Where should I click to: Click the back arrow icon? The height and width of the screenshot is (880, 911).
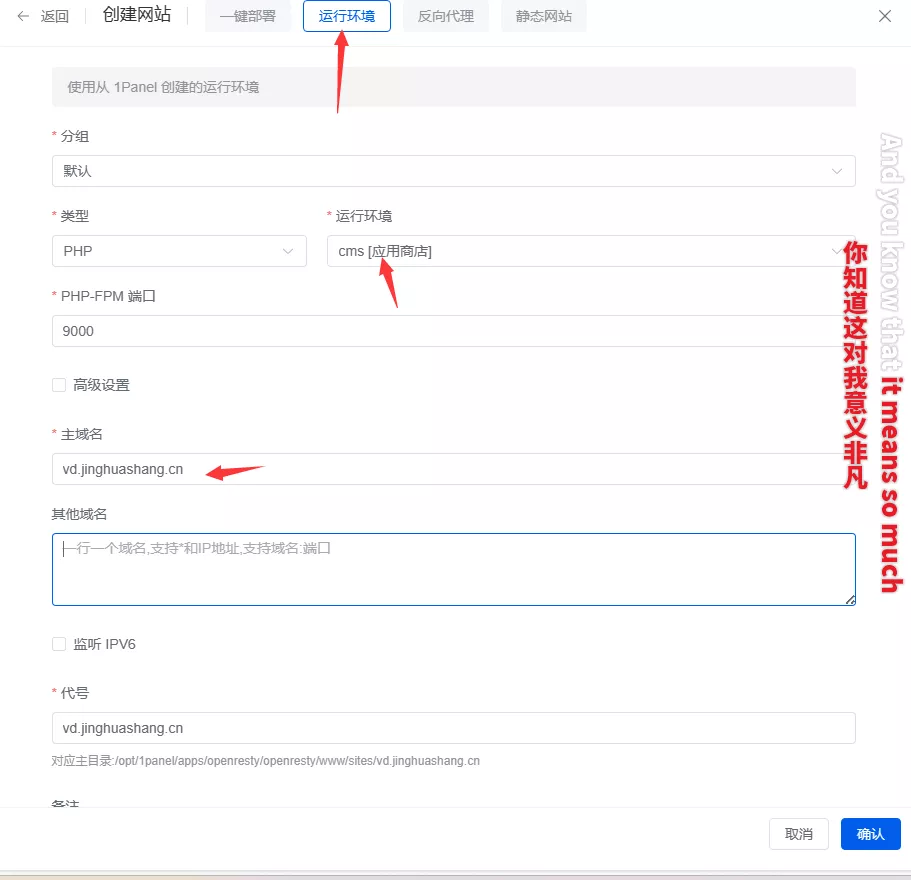click(x=23, y=16)
